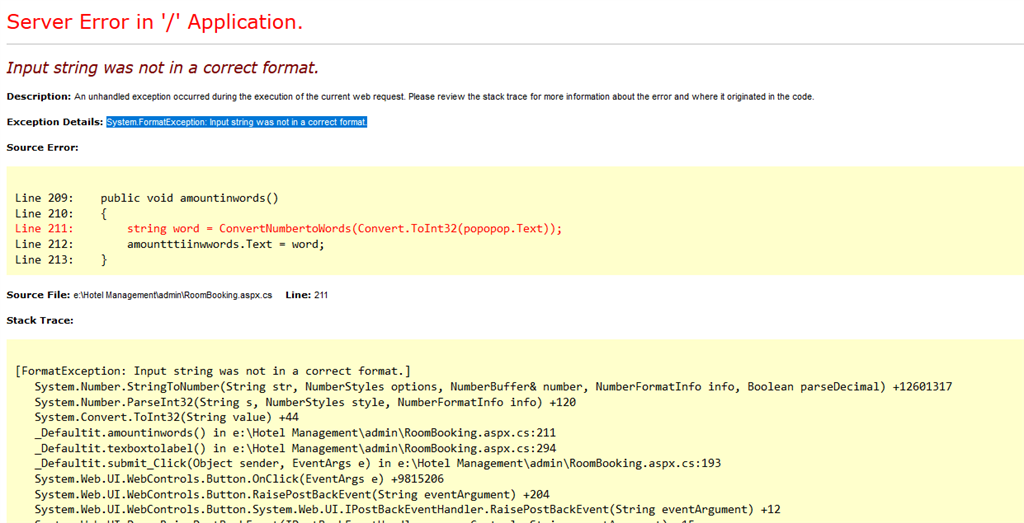Click the System.Number.ParseInt32 stack trace line
The image size is (1024, 523).
click(x=305, y=402)
